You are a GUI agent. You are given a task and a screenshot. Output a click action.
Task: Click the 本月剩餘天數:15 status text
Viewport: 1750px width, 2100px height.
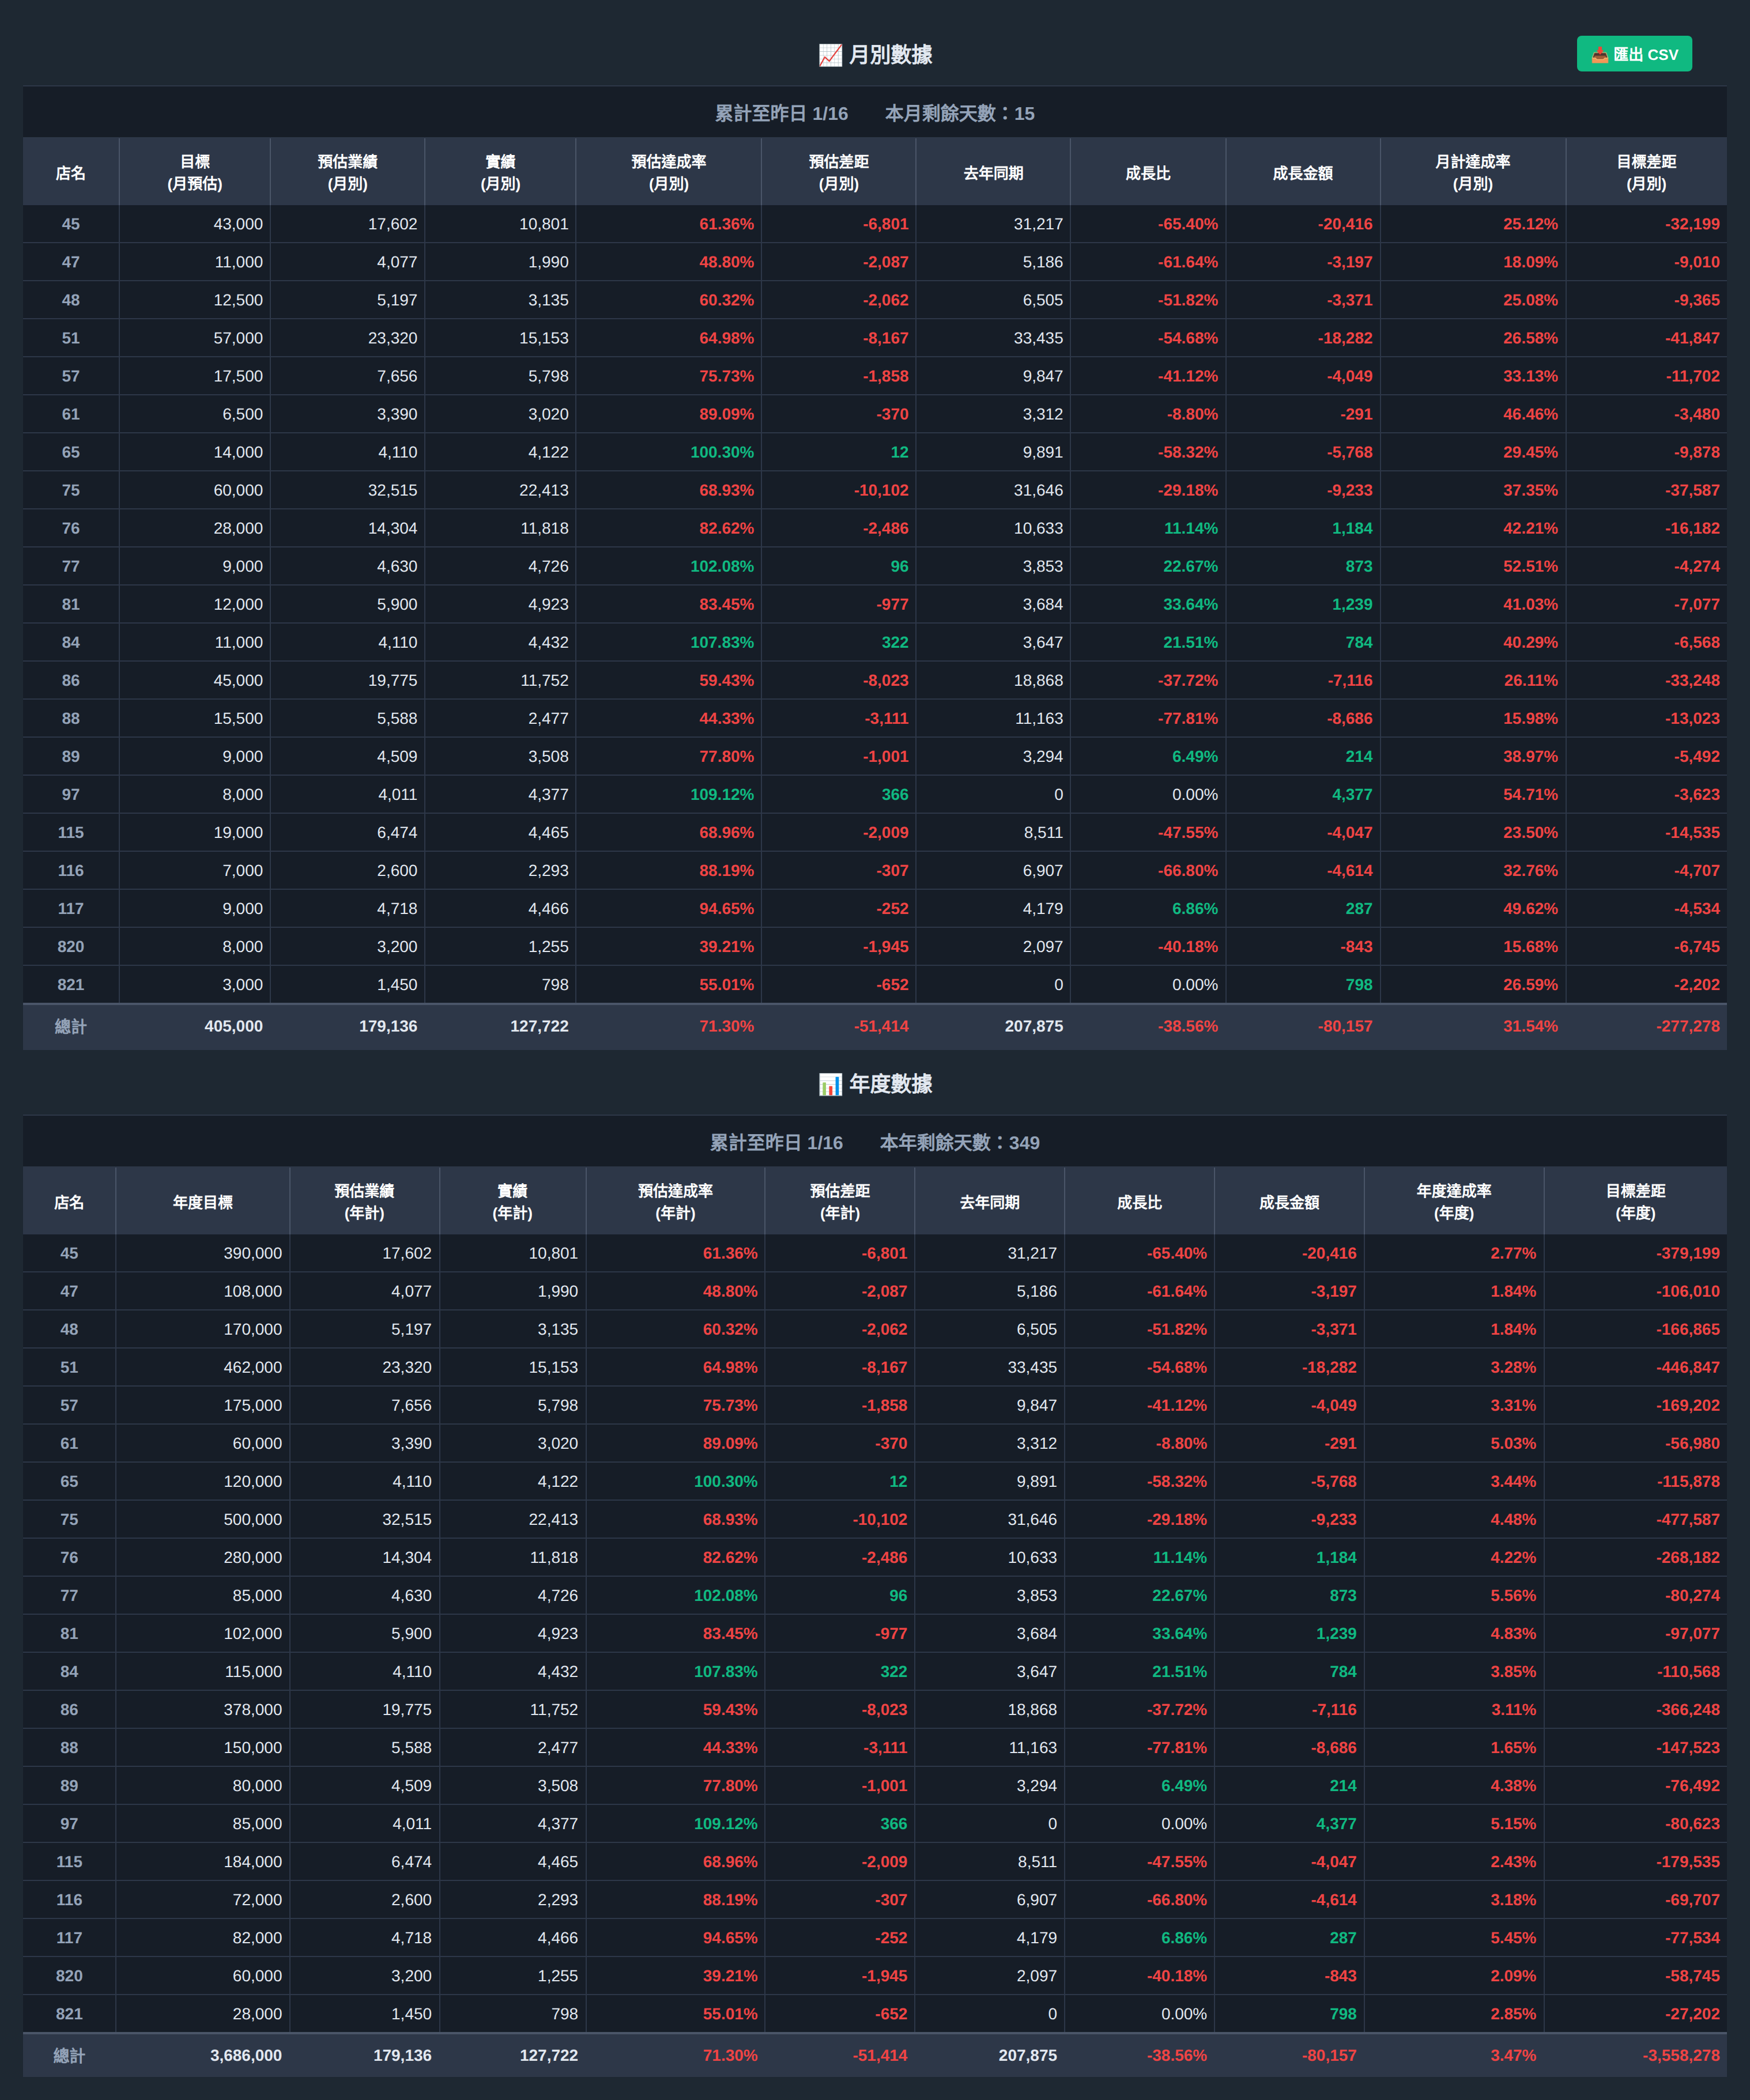click(959, 114)
